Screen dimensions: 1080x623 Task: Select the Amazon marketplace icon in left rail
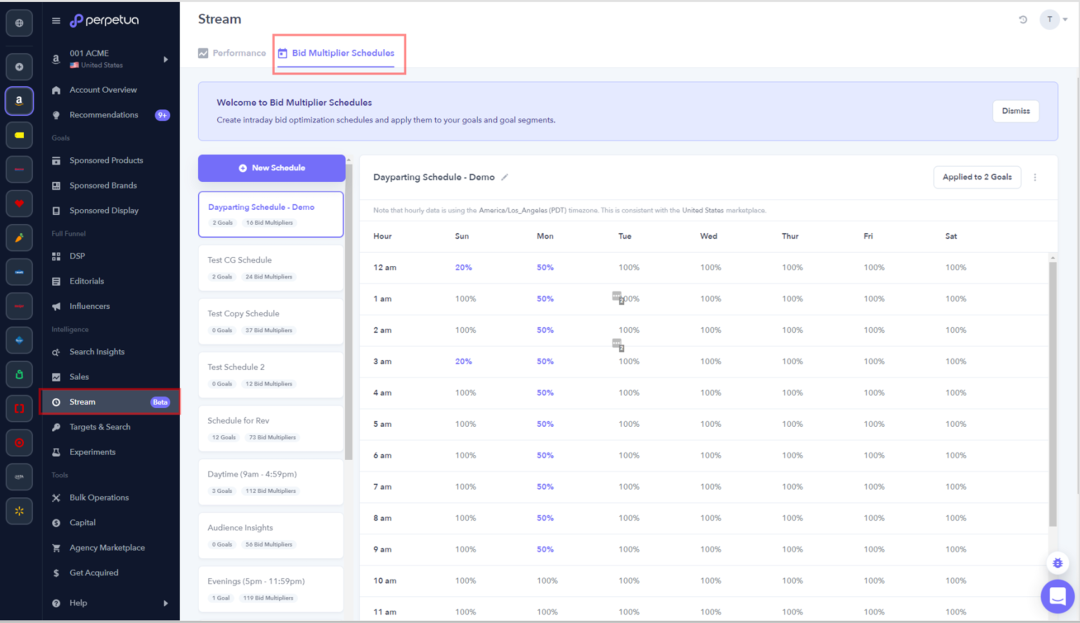click(x=19, y=101)
